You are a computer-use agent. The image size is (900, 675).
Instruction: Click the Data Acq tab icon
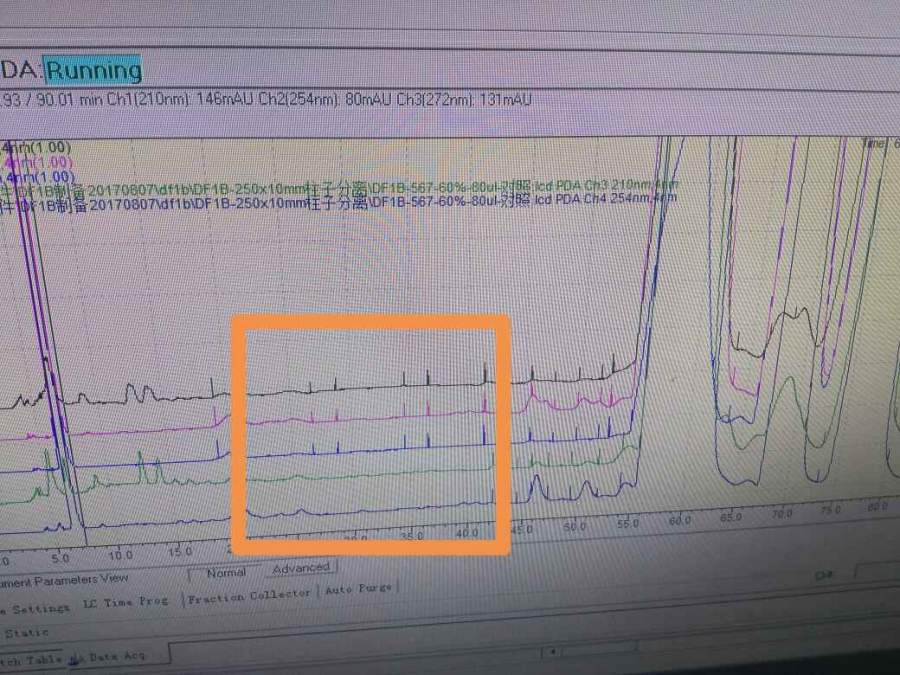tap(74, 660)
